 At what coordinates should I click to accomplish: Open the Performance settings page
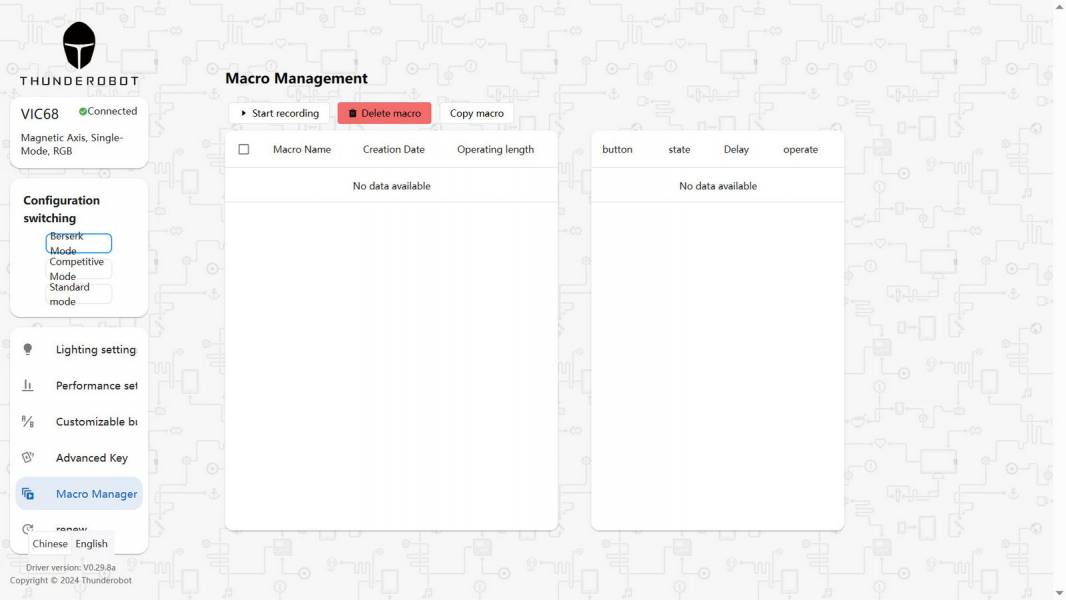[x=79, y=385]
